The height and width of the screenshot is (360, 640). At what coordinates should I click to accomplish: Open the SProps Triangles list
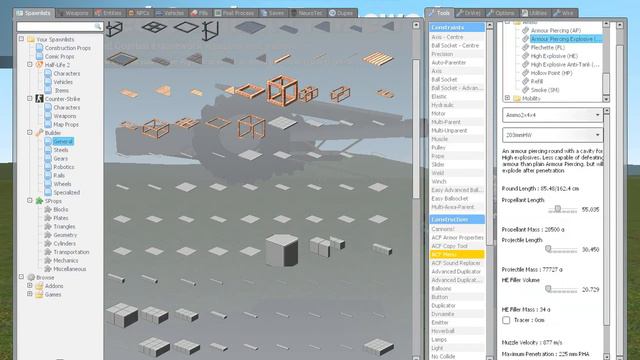64,227
